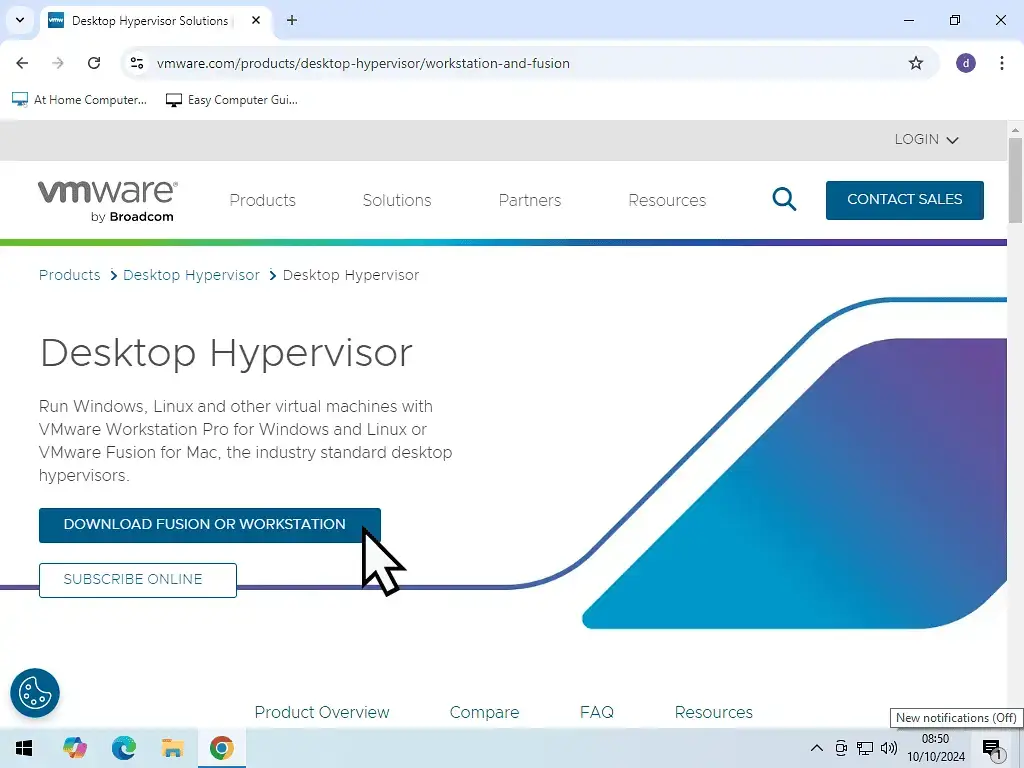The image size is (1024, 768).
Task: Show hidden system tray icons
Action: (816, 748)
